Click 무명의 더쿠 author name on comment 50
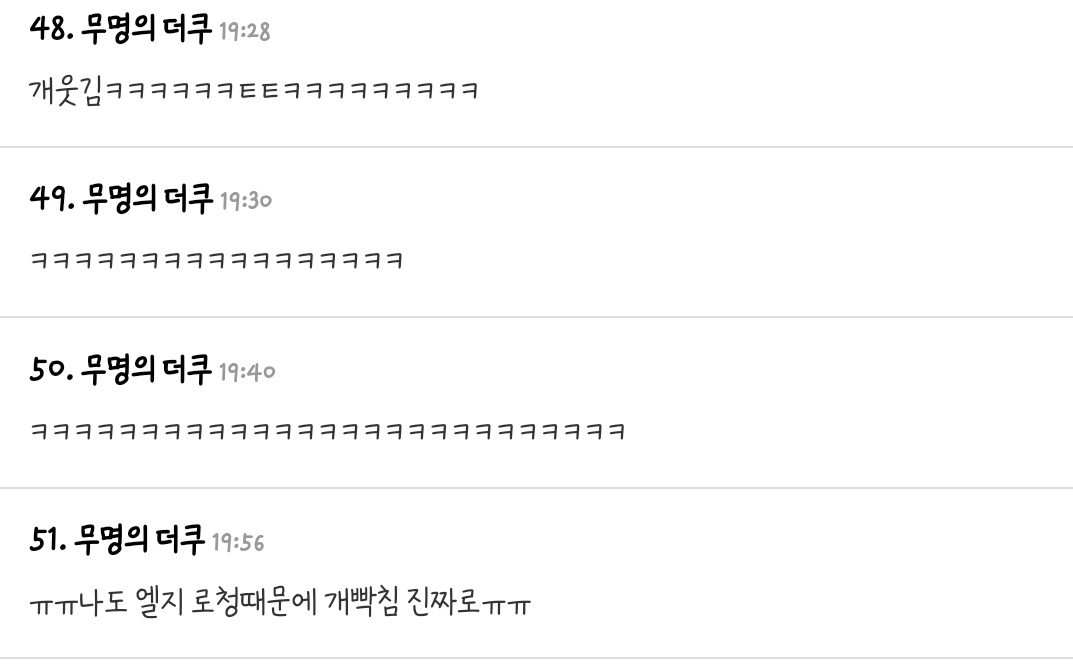The width and height of the screenshot is (1073, 669). [x=146, y=369]
